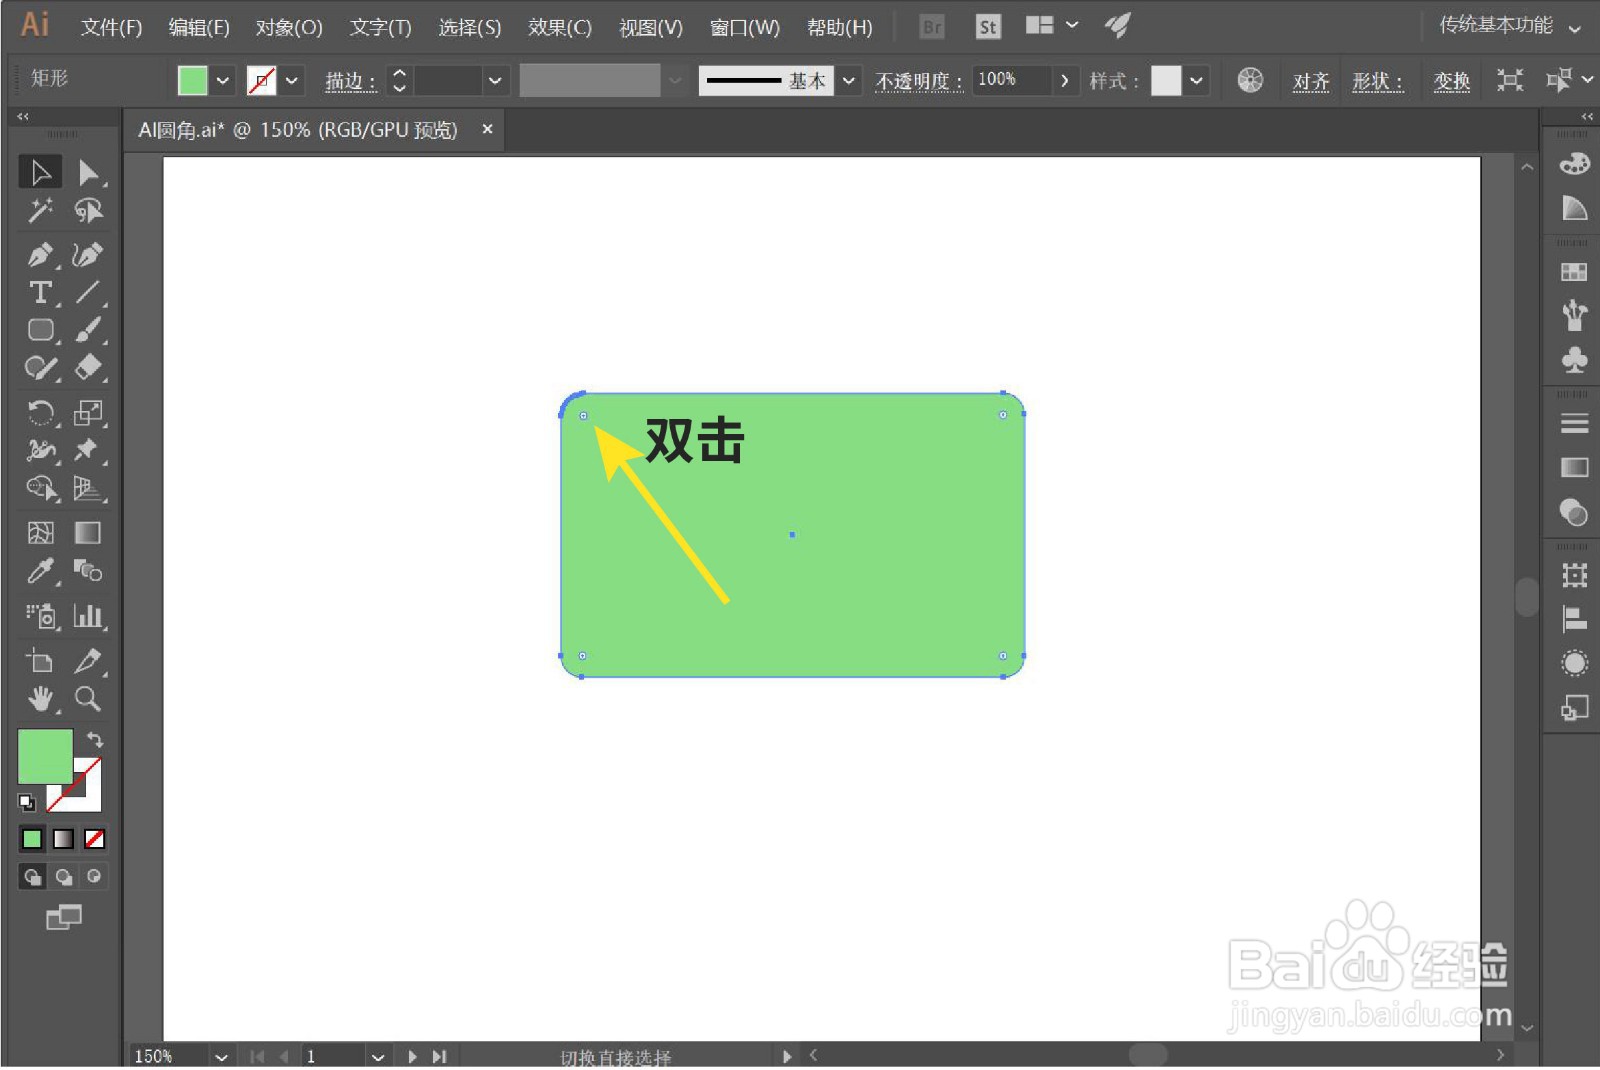Select the Rotate tool
The height and width of the screenshot is (1070, 1600).
(x=40, y=412)
